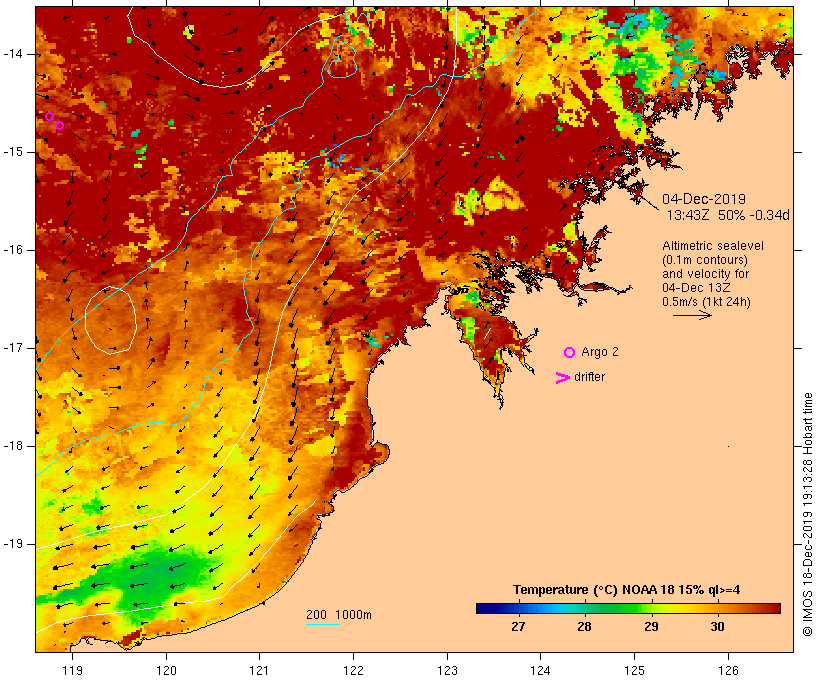Screen dimensions: 820x680
Task: Click the '(0.1m contours)' caption line
Action: (705, 260)
